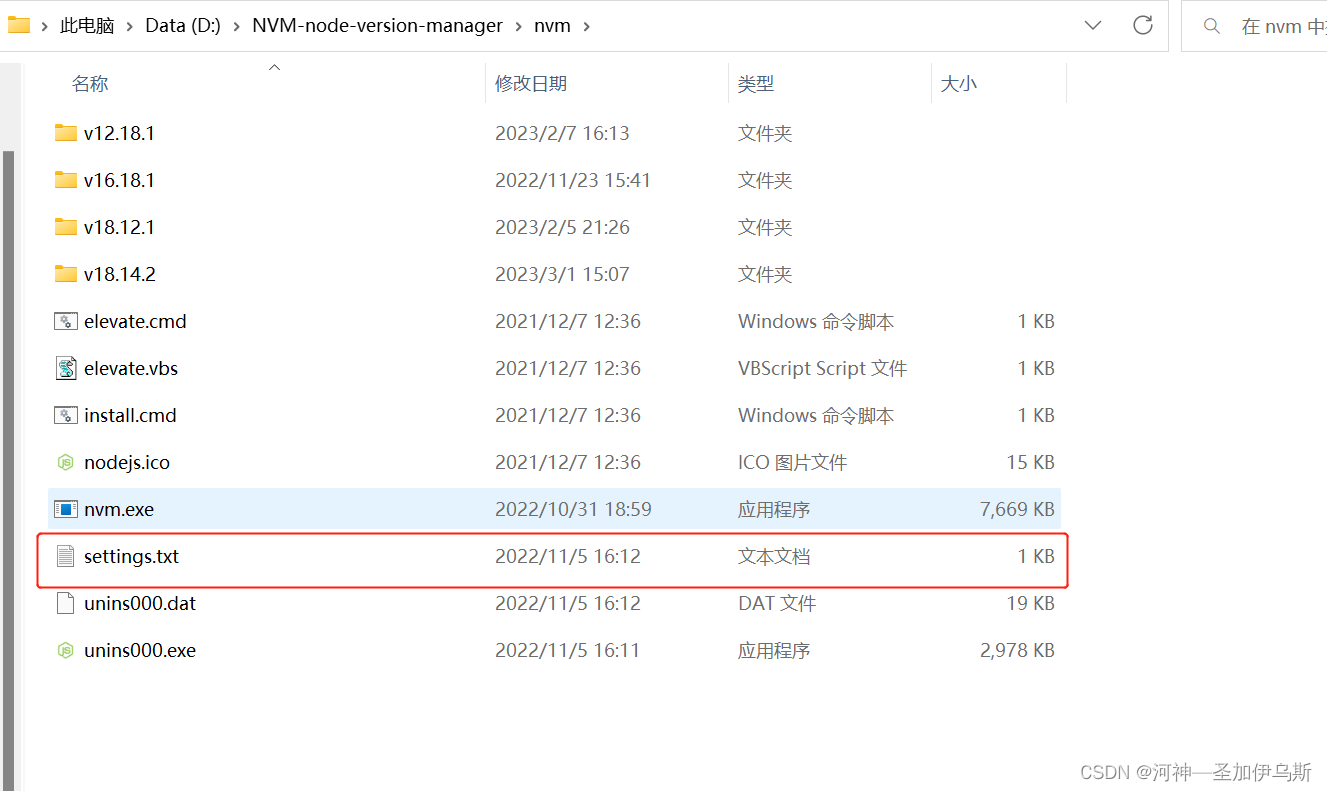Click the search magnifier icon
Image resolution: width=1327 pixels, height=791 pixels.
click(x=1212, y=26)
